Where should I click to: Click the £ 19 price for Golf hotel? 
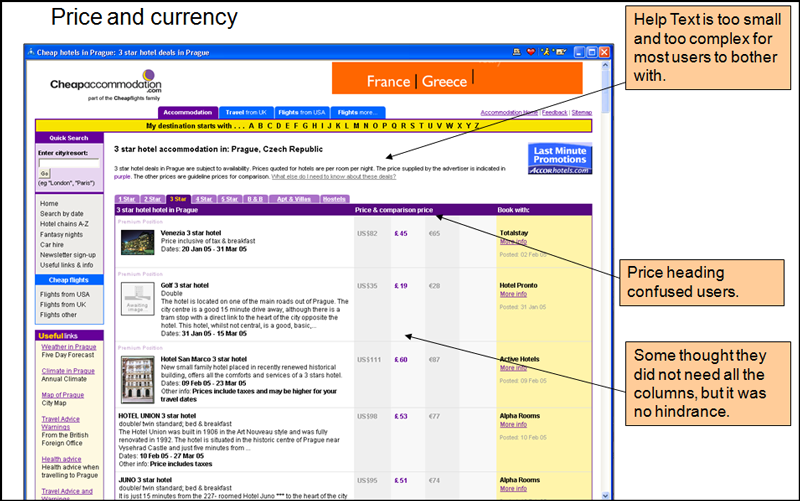pos(401,286)
